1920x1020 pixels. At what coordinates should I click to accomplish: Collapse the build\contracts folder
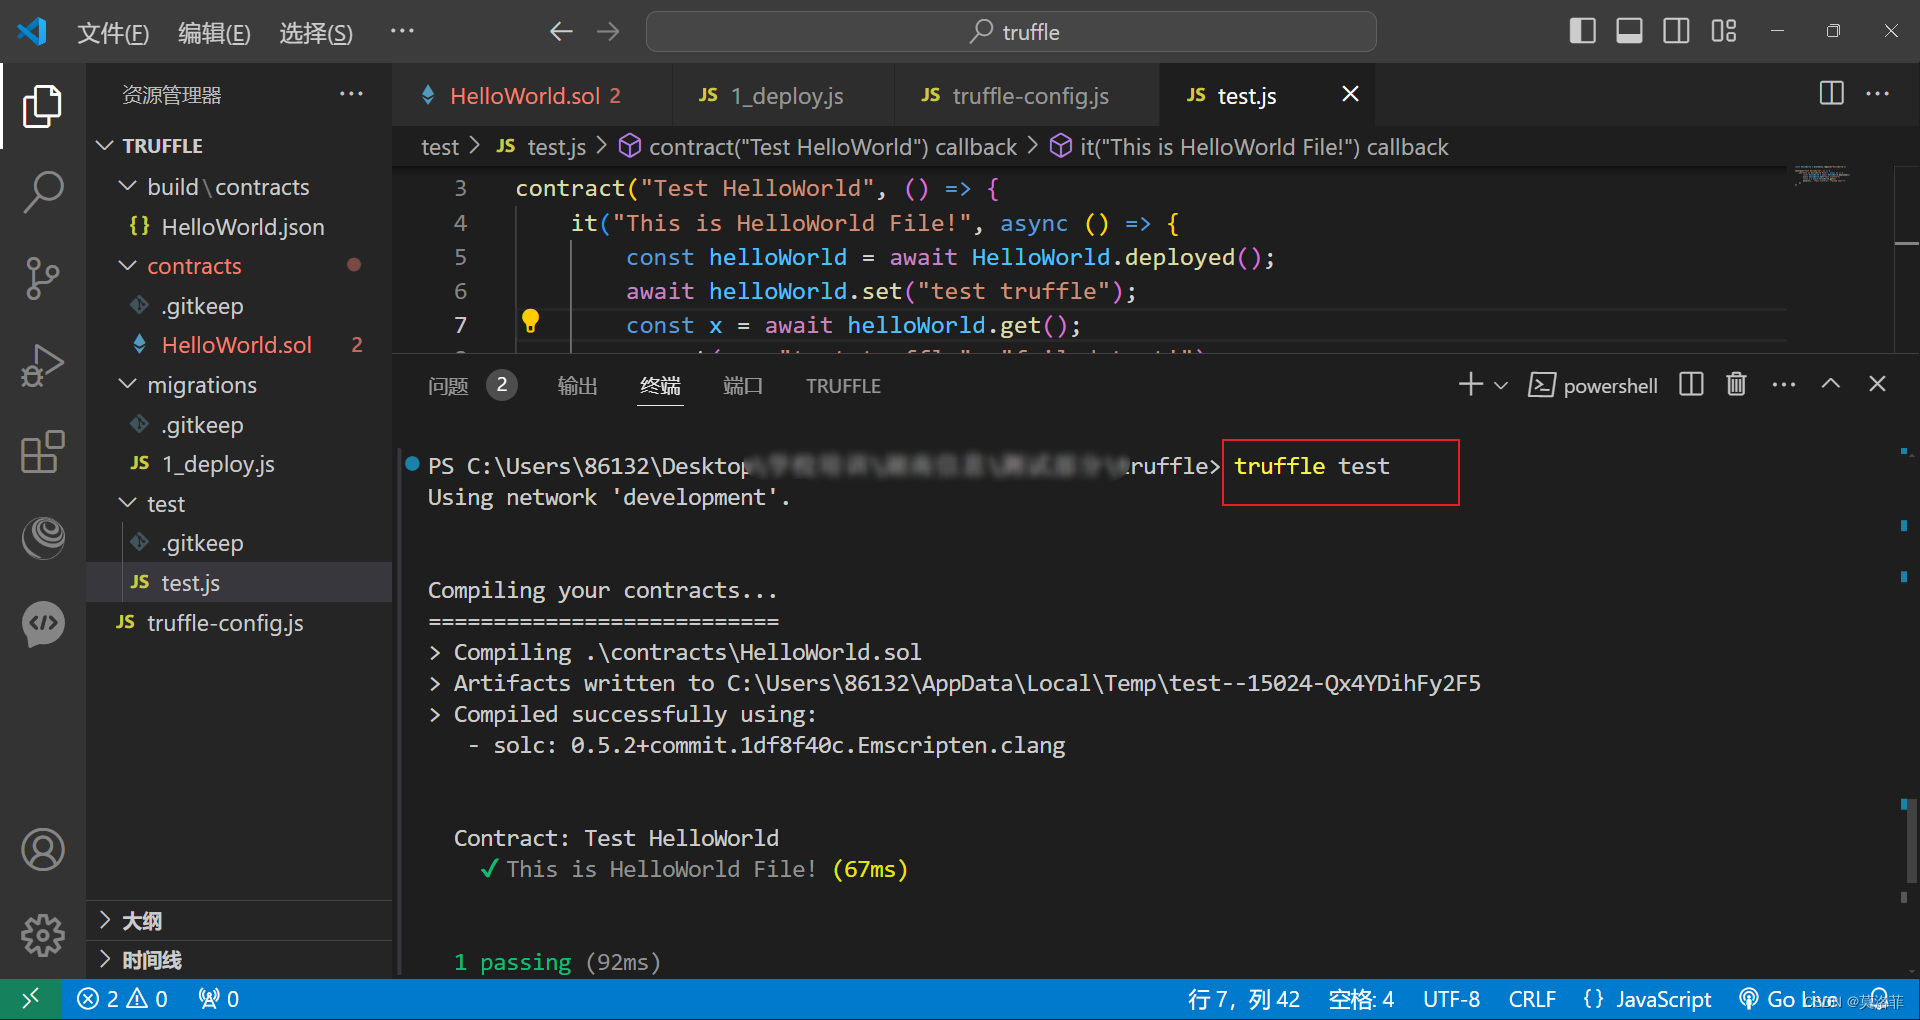[240, 187]
